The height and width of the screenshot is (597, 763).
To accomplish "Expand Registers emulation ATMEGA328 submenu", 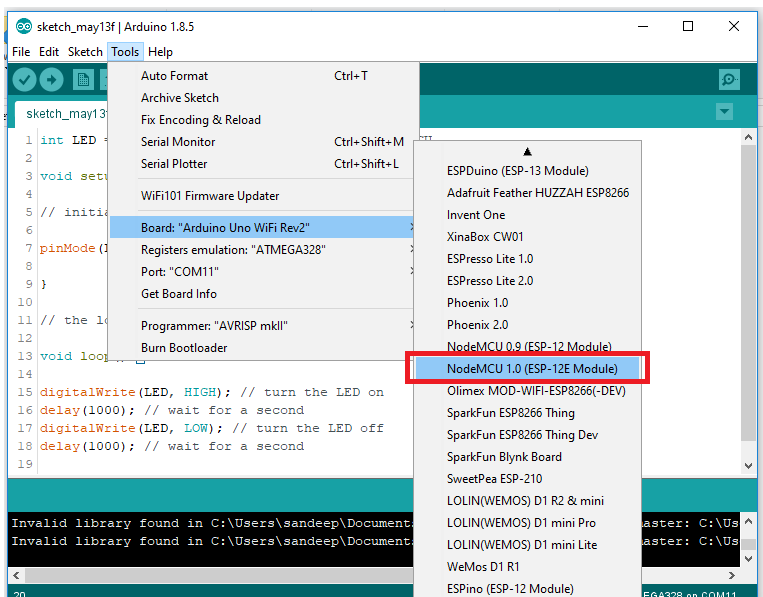I will (262, 250).
